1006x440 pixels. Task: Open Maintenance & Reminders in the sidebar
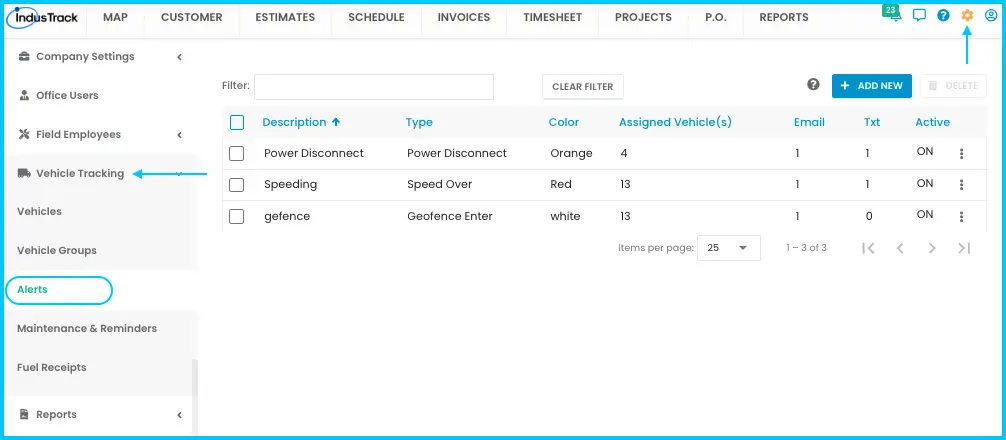[x=87, y=328]
